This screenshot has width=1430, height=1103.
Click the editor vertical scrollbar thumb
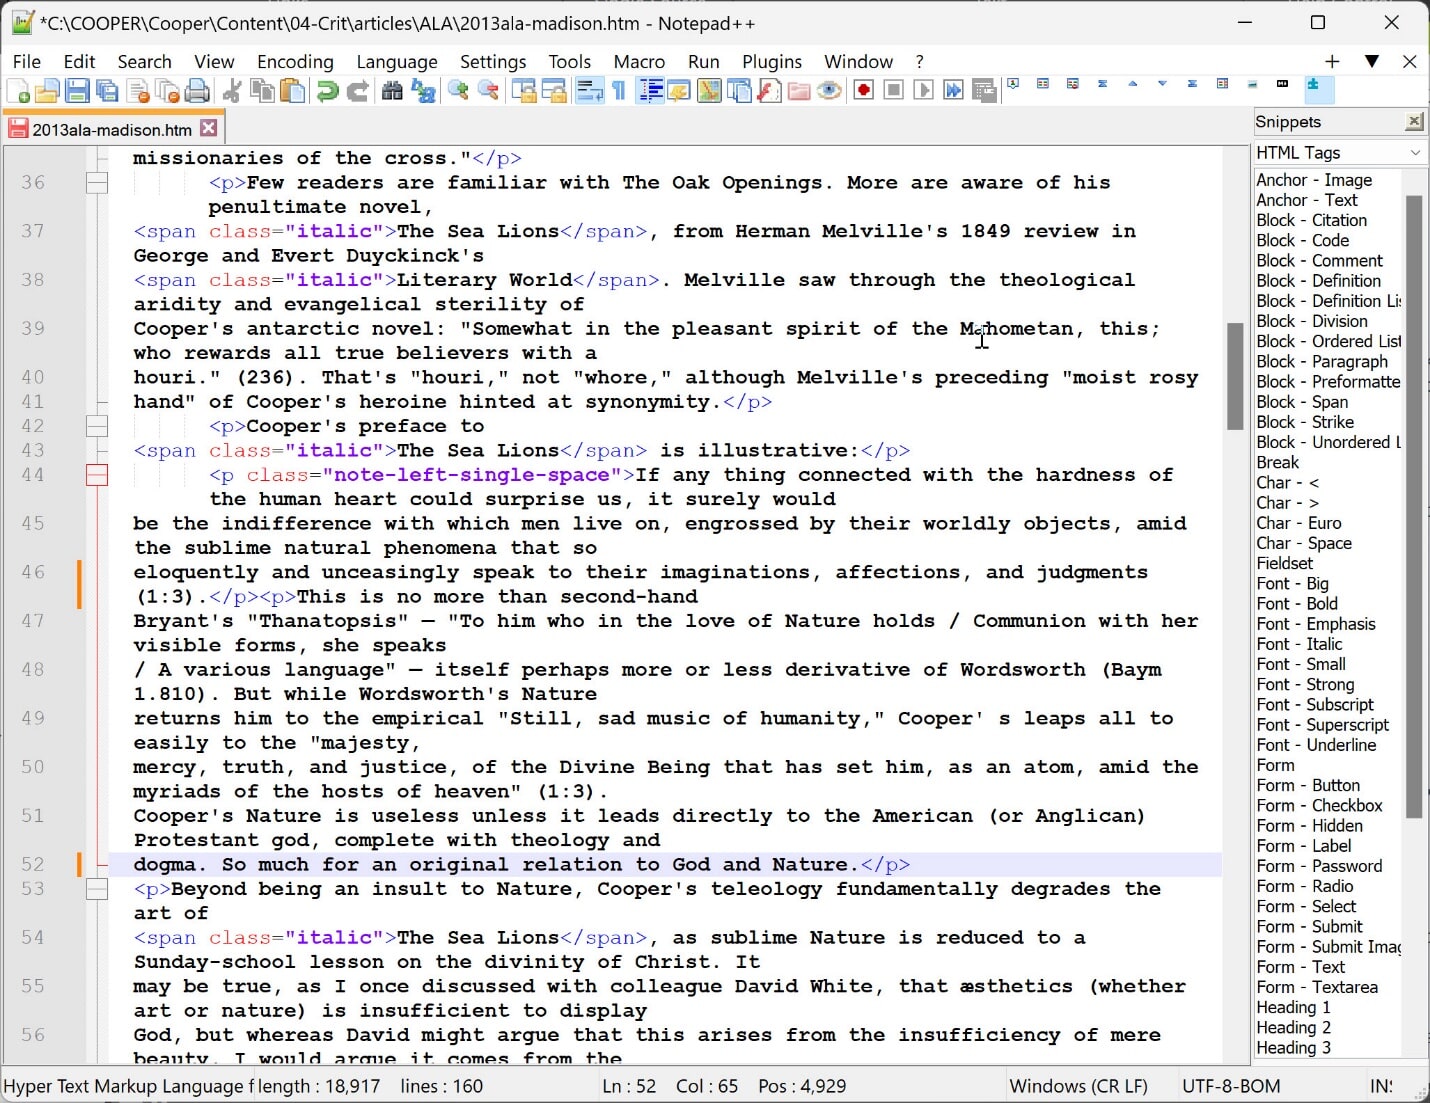point(1235,376)
